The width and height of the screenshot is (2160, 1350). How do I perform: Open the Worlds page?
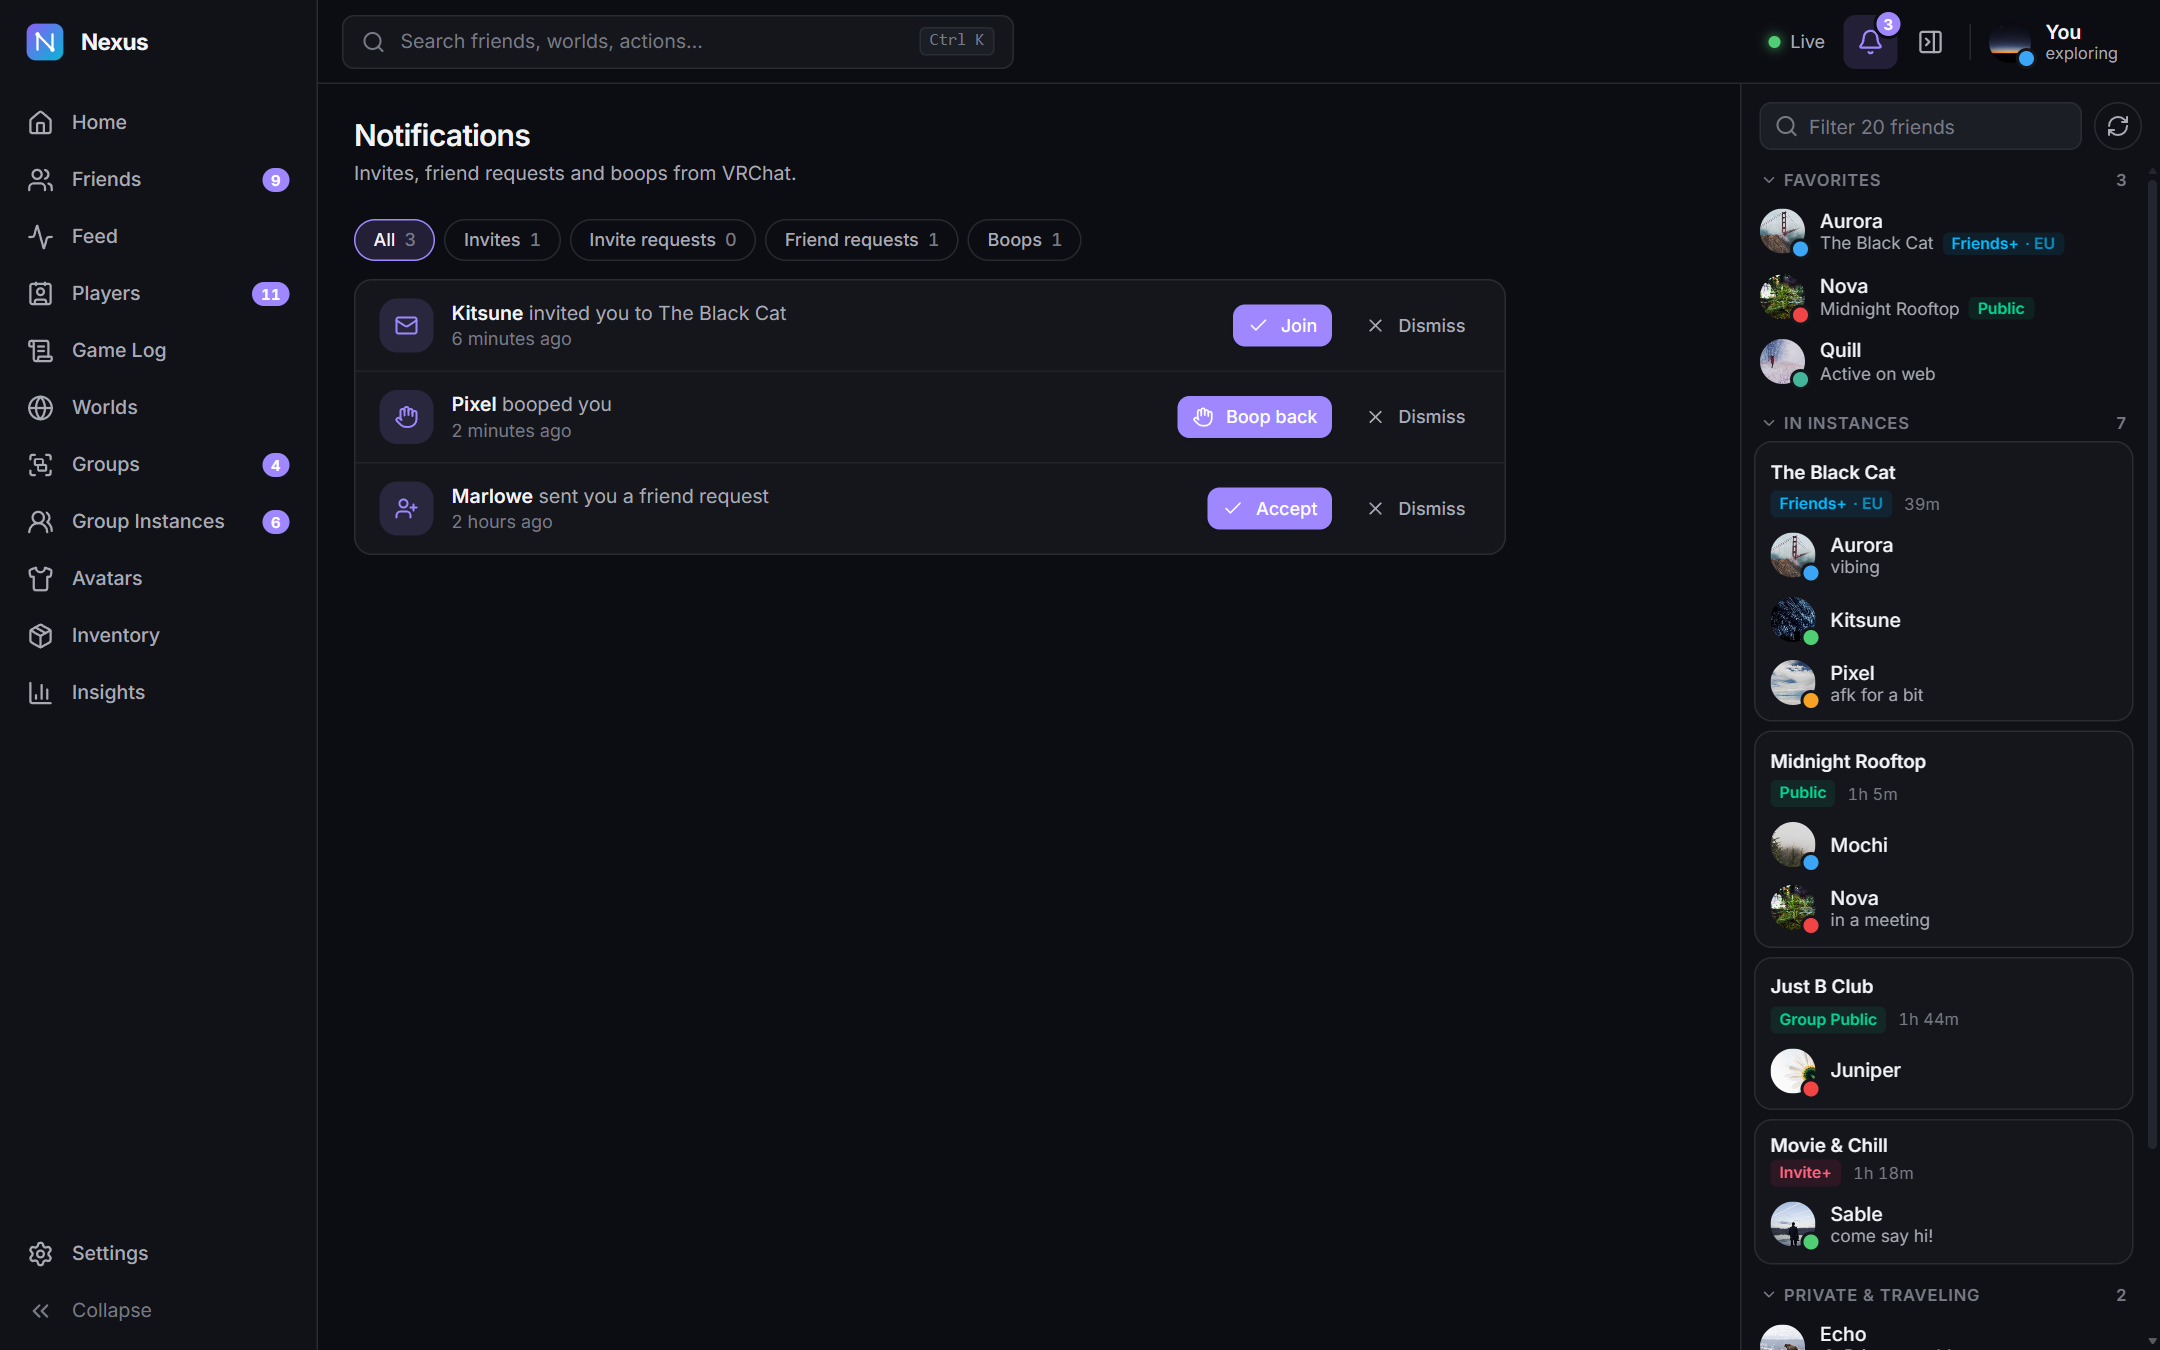pyautogui.click(x=159, y=407)
